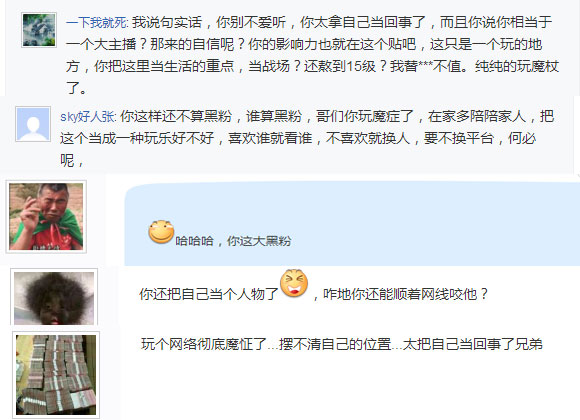The height and width of the screenshot is (420, 580).
Task: Click the phrase 你这样还不算黑粉
Action: [x=176, y=117]
